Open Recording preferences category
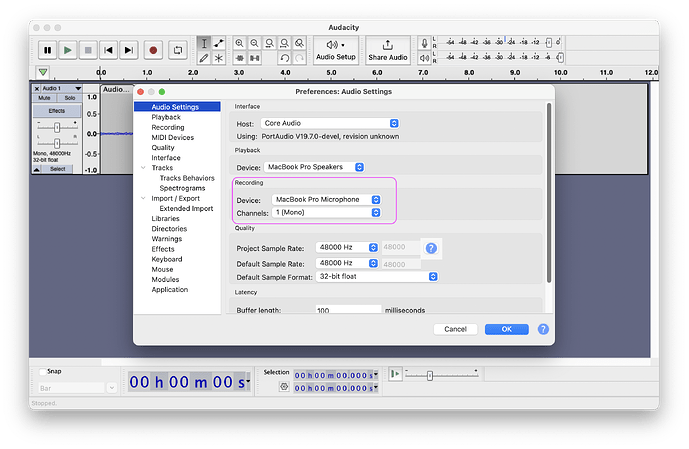The width and height of the screenshot is (689, 449). click(x=168, y=127)
